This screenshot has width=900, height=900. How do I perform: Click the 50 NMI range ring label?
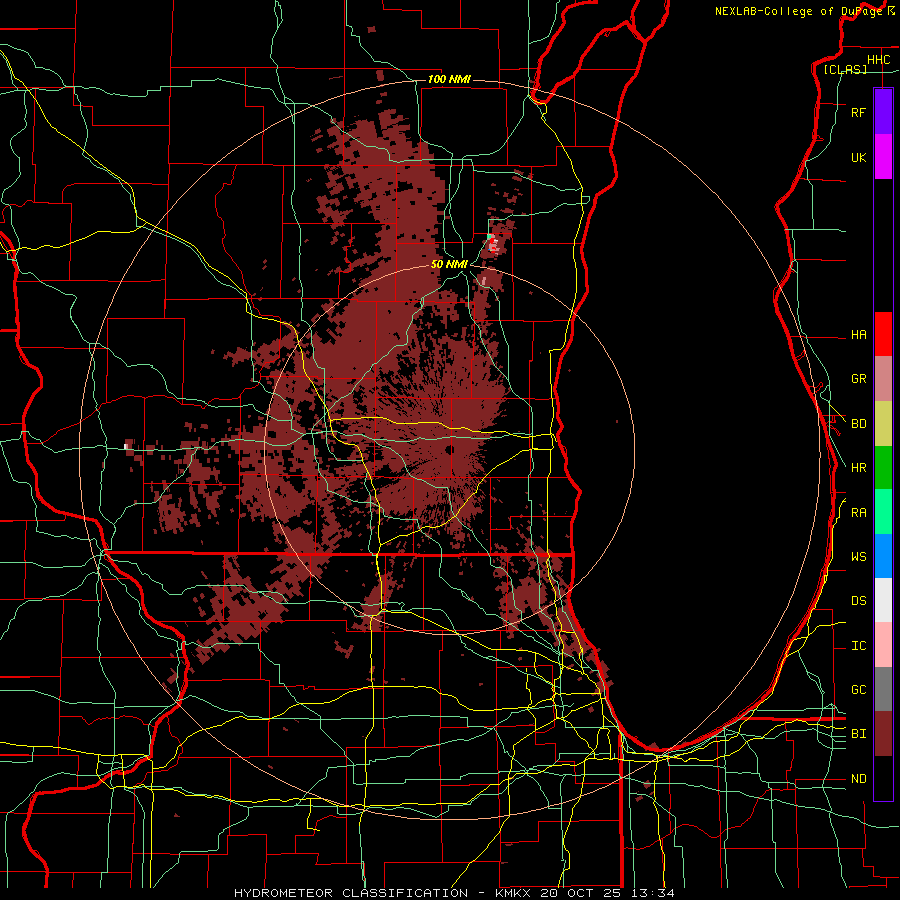449,264
